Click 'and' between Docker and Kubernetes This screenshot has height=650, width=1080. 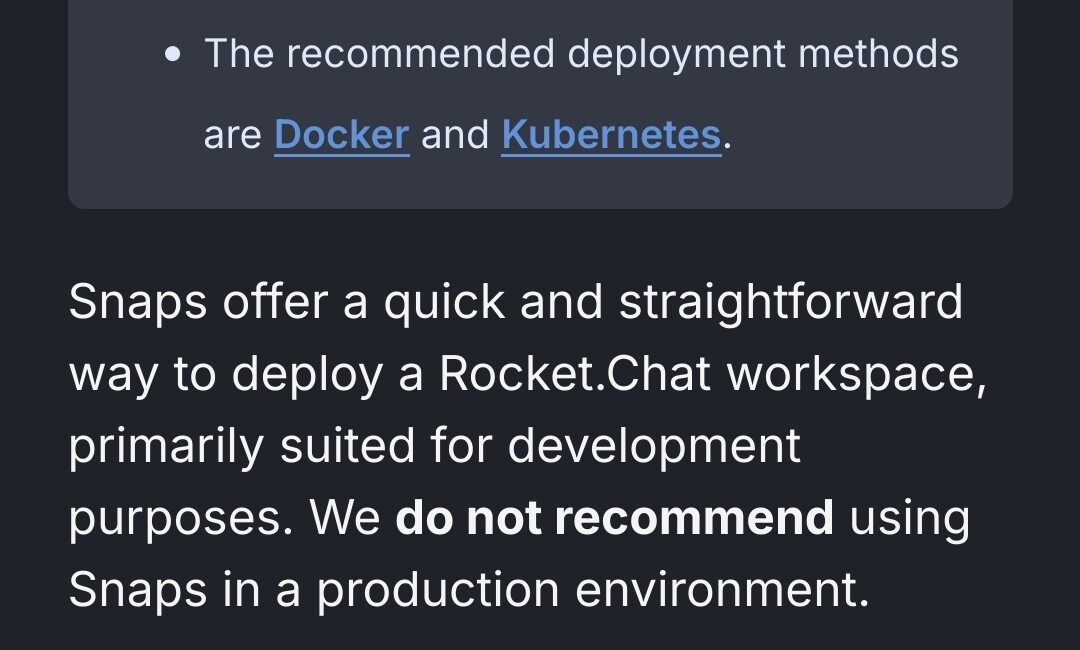pyautogui.click(x=455, y=134)
